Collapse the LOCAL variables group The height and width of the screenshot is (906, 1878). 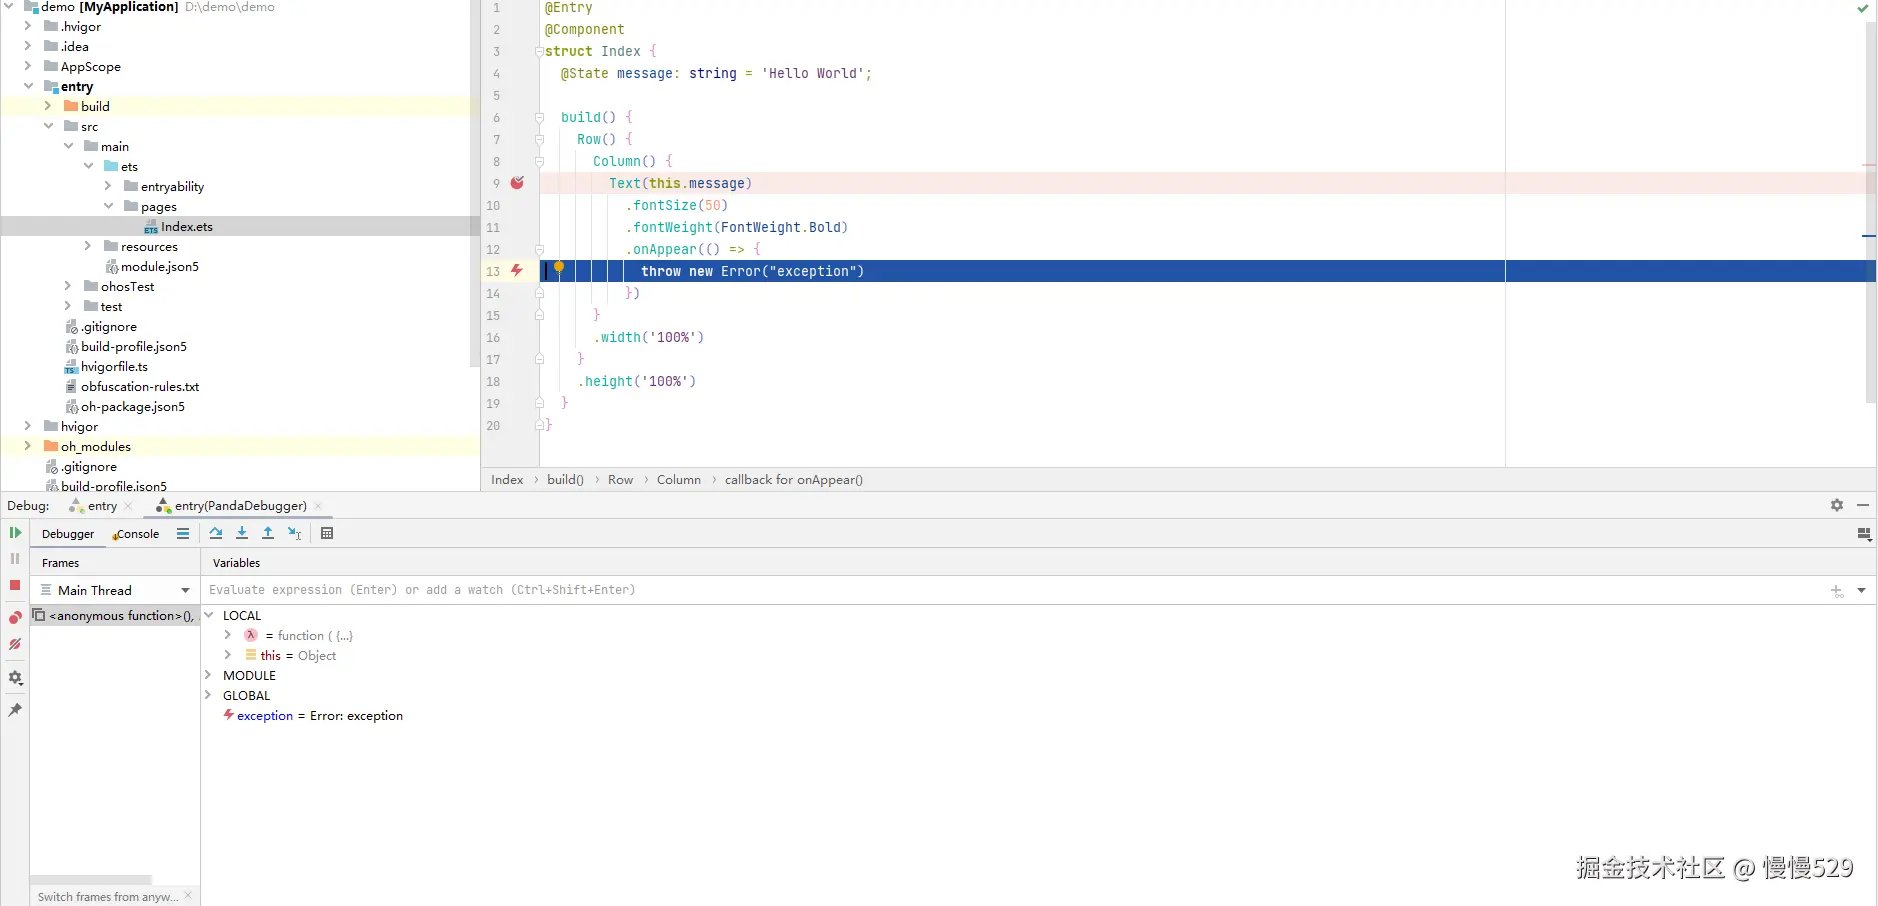click(208, 616)
